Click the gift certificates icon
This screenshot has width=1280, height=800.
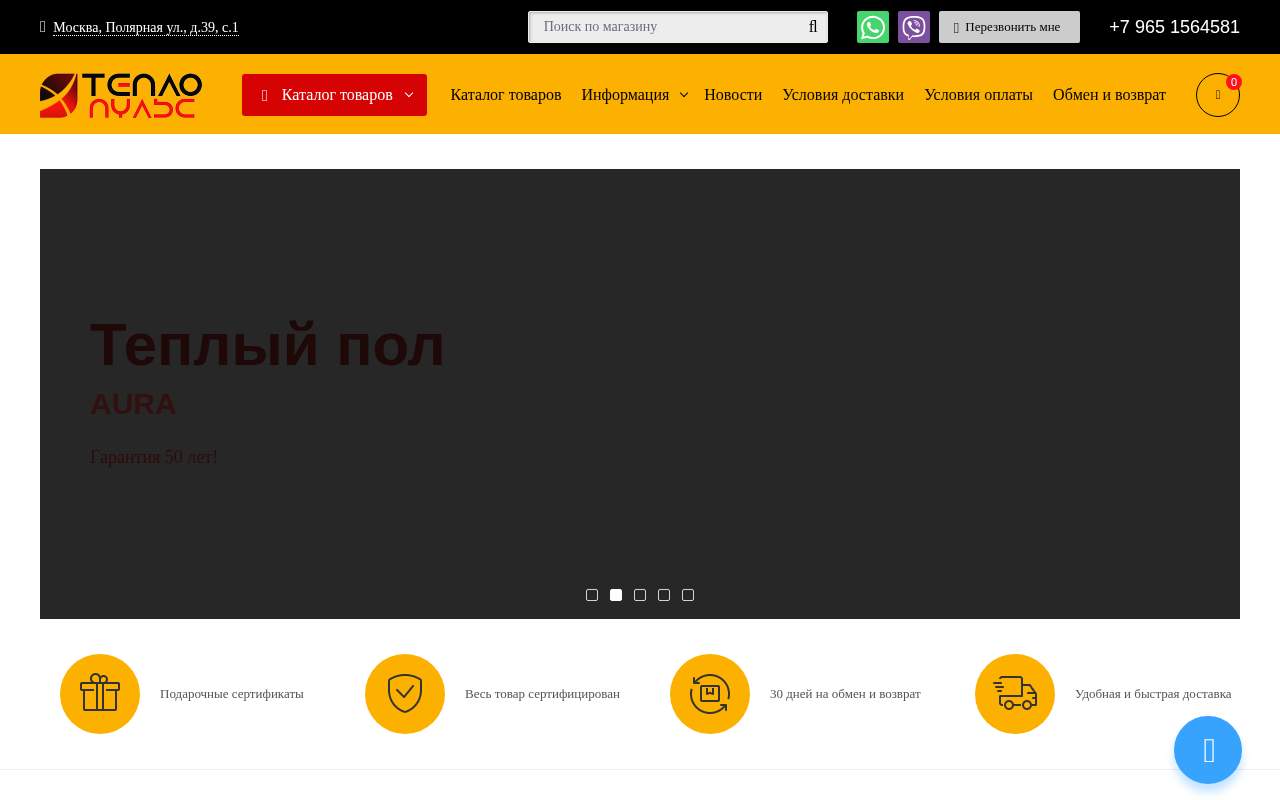pyautogui.click(x=100, y=694)
